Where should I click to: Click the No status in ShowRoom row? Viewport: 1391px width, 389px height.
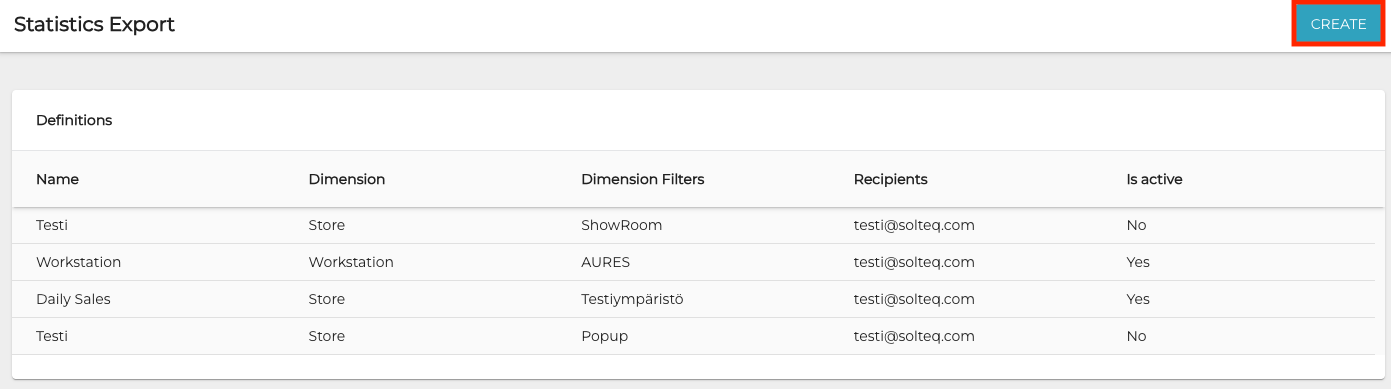[1136, 225]
